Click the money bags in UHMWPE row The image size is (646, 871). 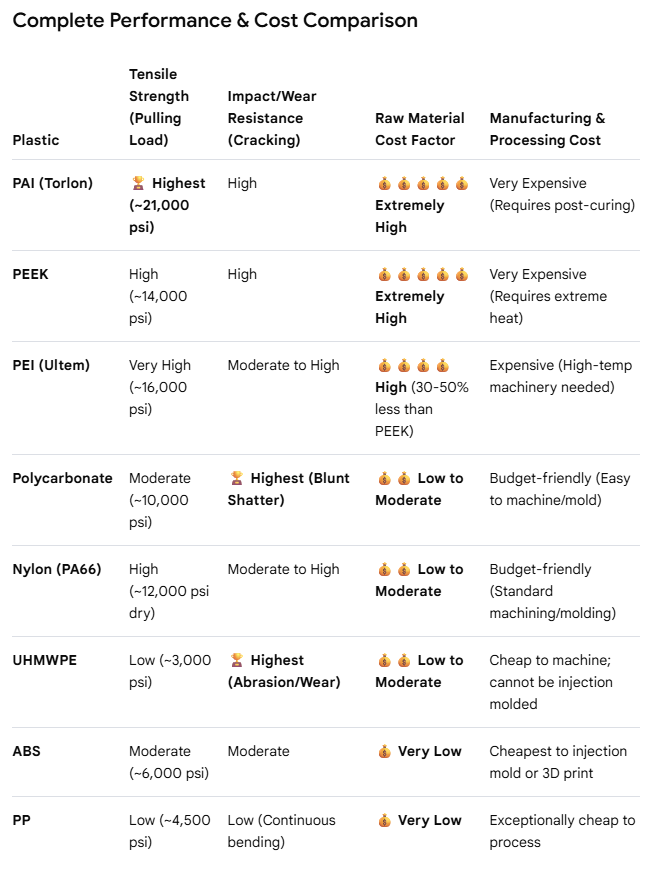click(394, 660)
